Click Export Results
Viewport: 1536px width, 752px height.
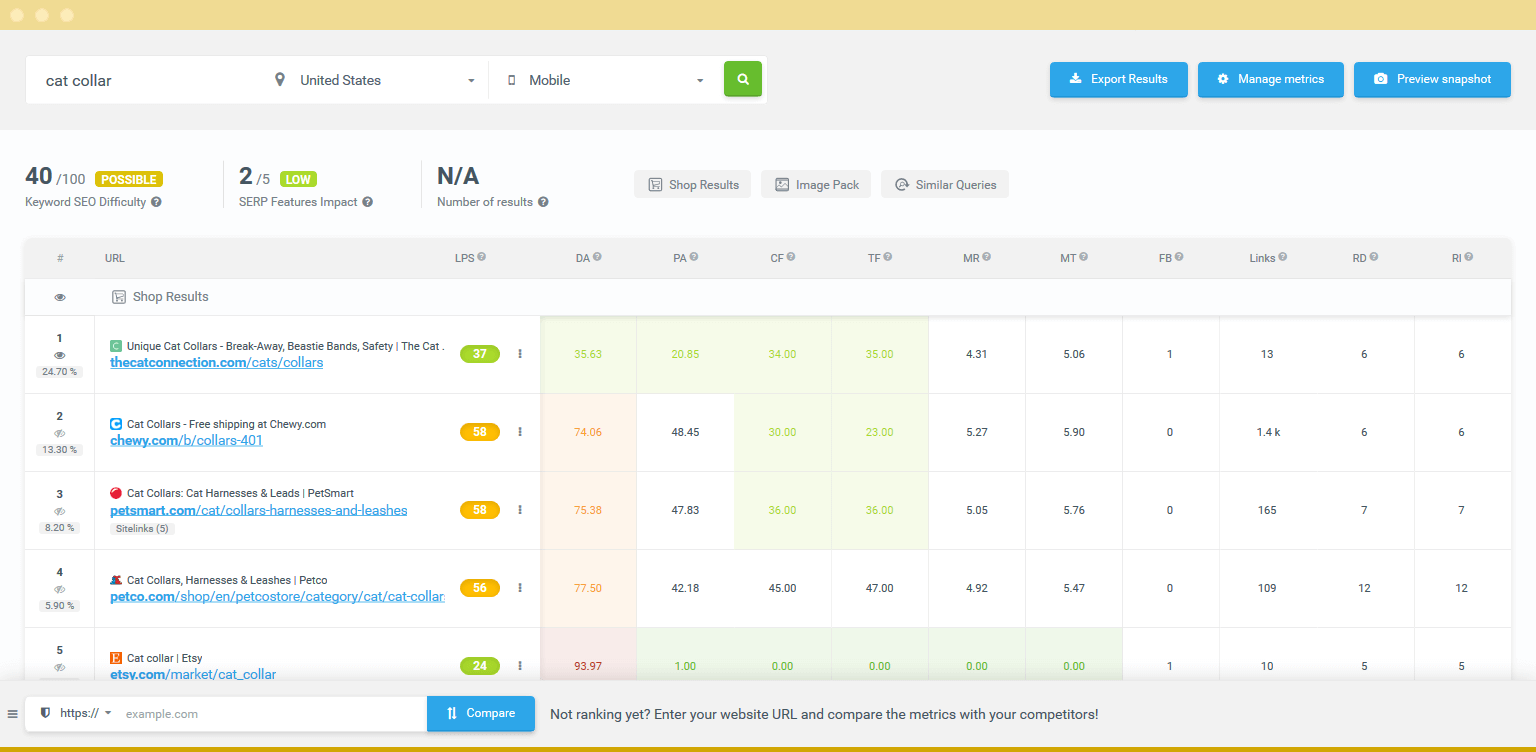1118,79
